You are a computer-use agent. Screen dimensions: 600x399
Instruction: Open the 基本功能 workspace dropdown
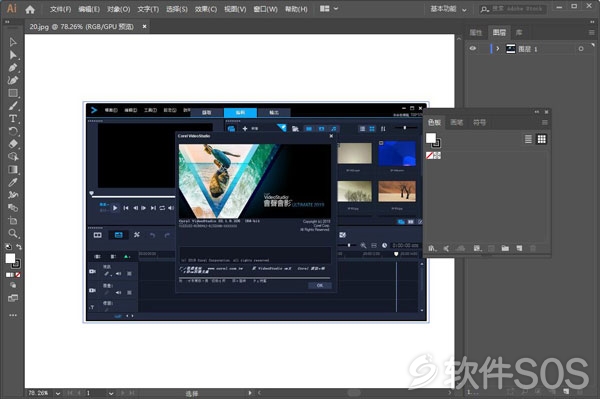[448, 9]
